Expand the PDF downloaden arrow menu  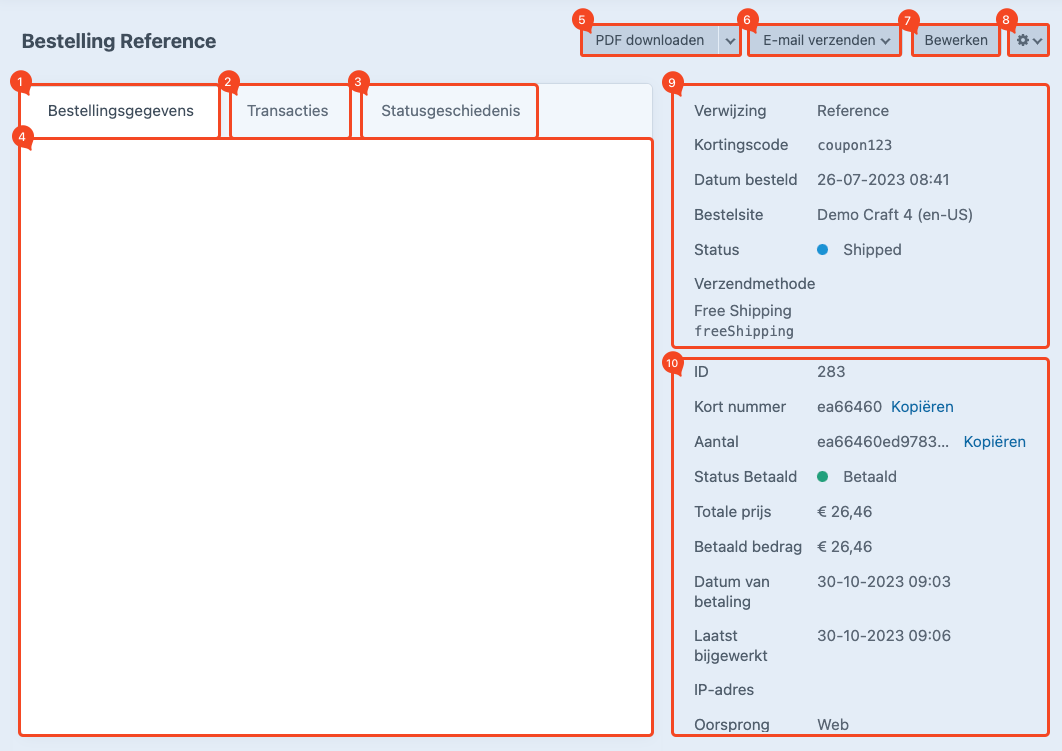pos(729,41)
